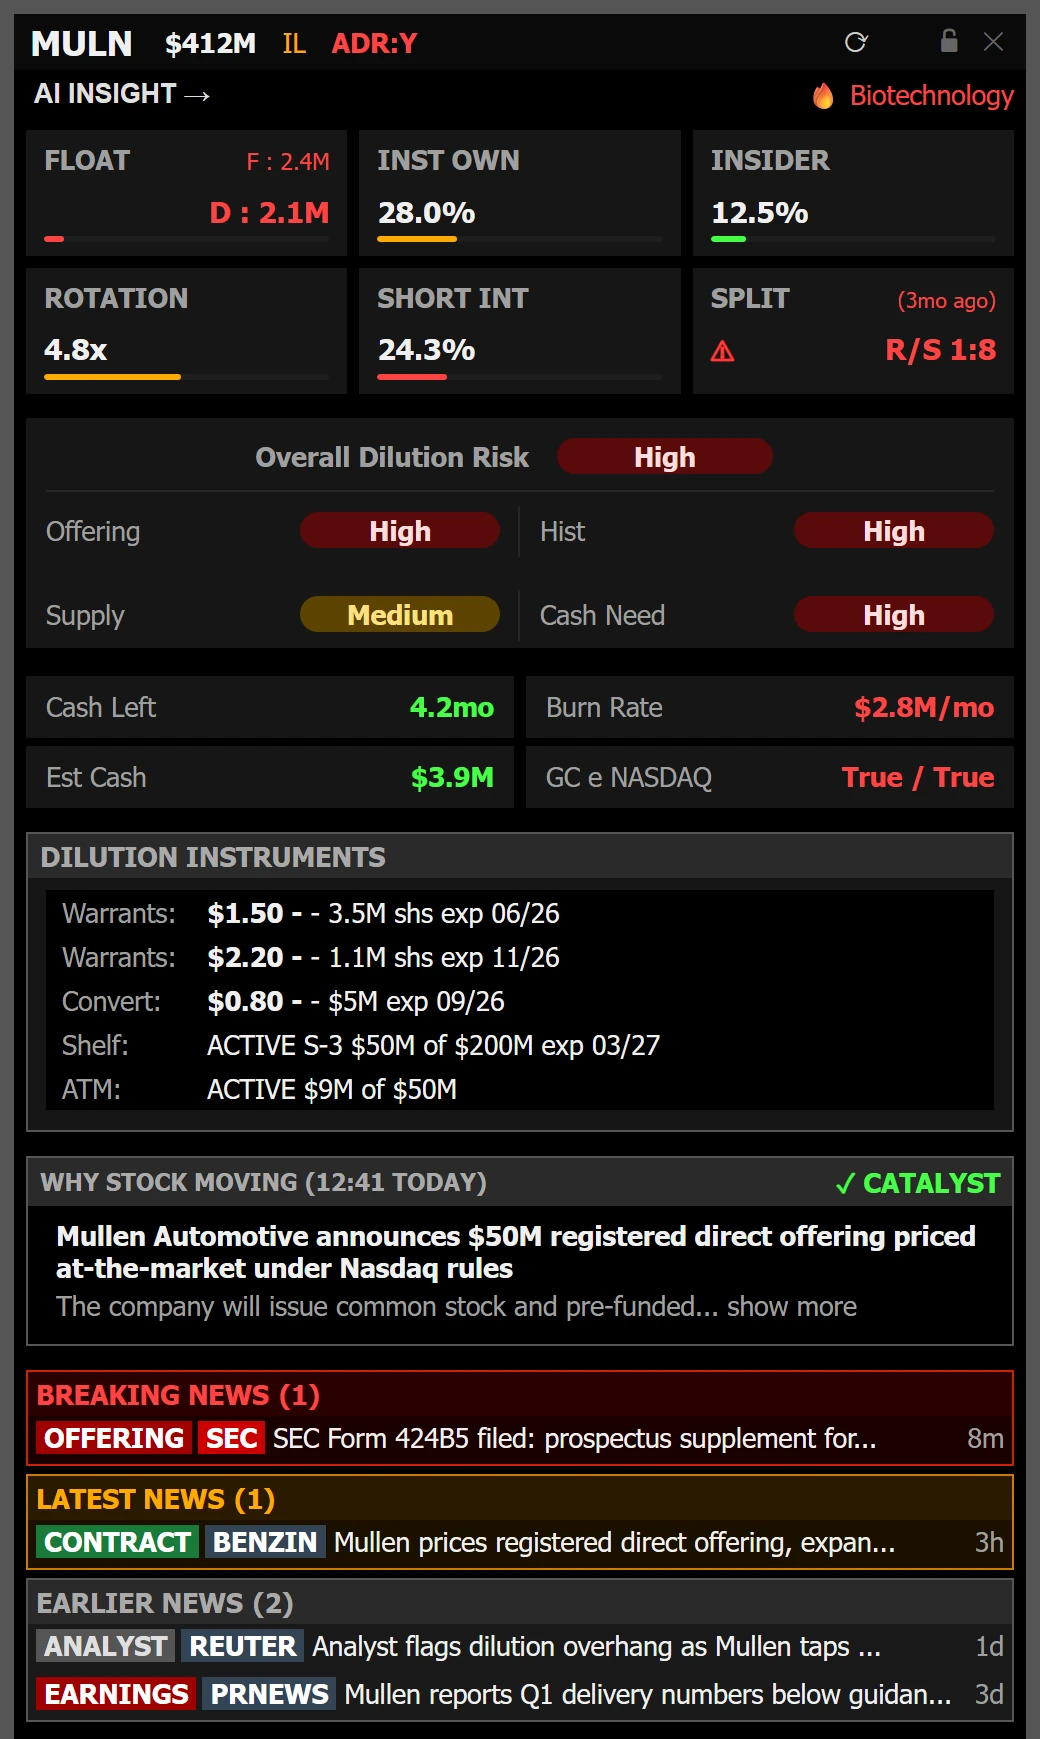Click the IL country code

point(294,43)
